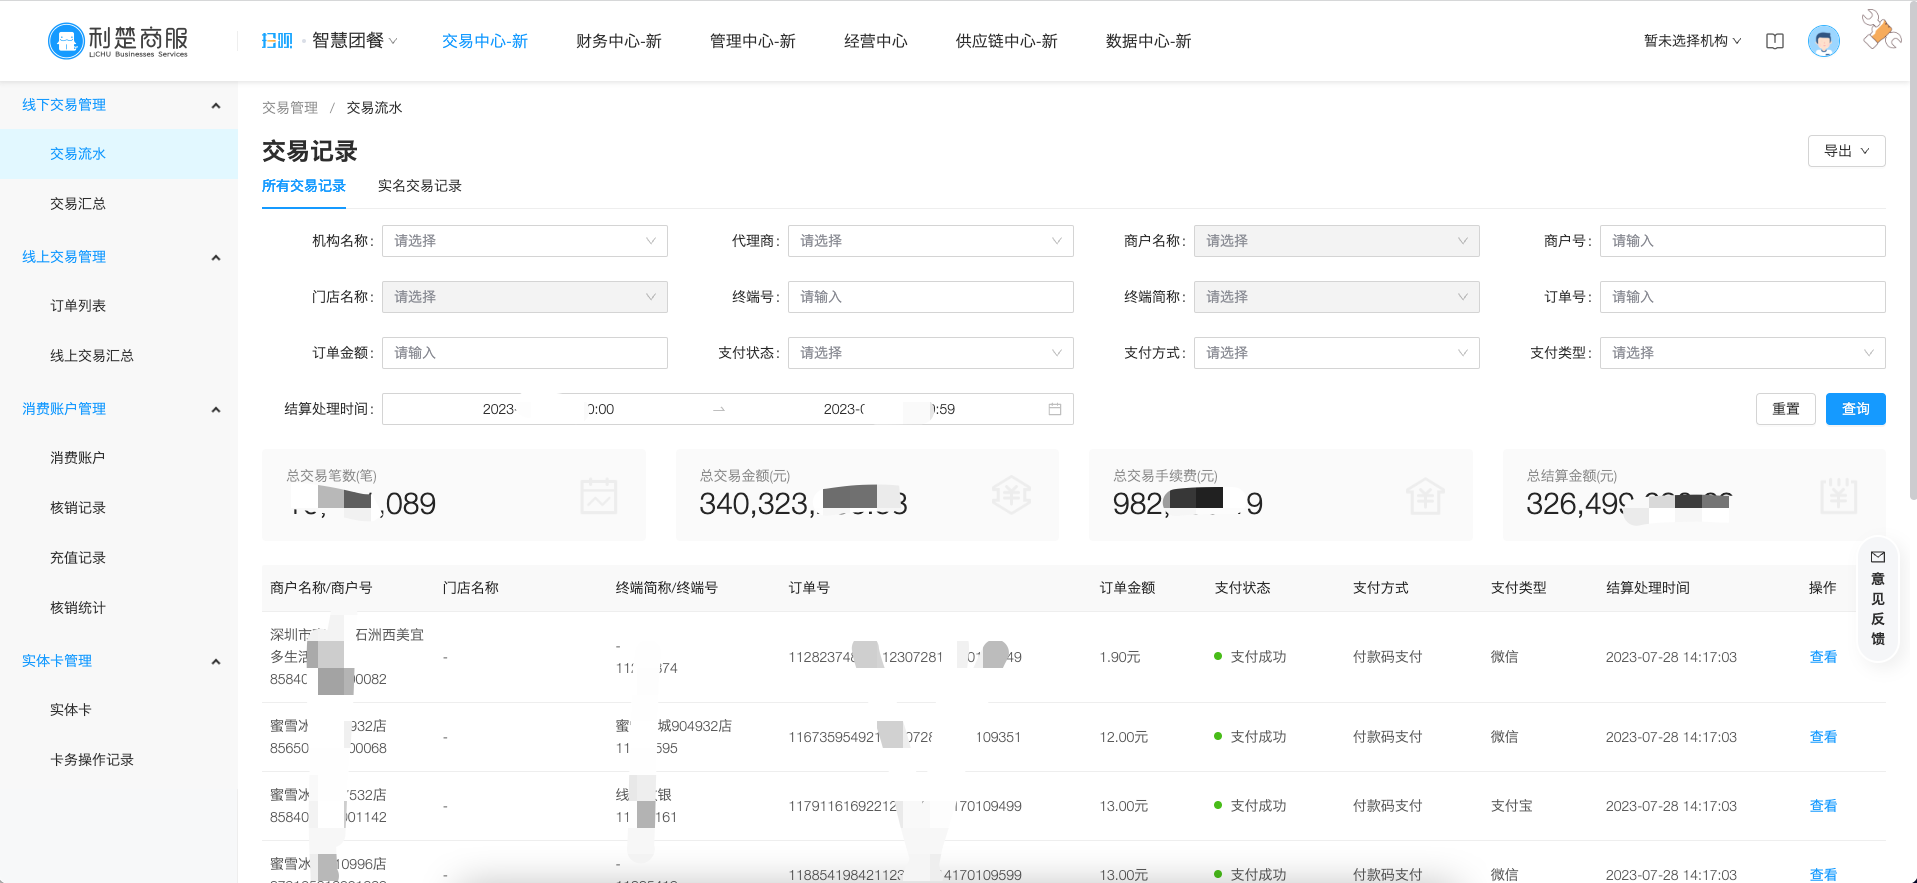The width and height of the screenshot is (1917, 883).
Task: Open the 暂未选择机构 organization selector
Action: (x=1692, y=41)
